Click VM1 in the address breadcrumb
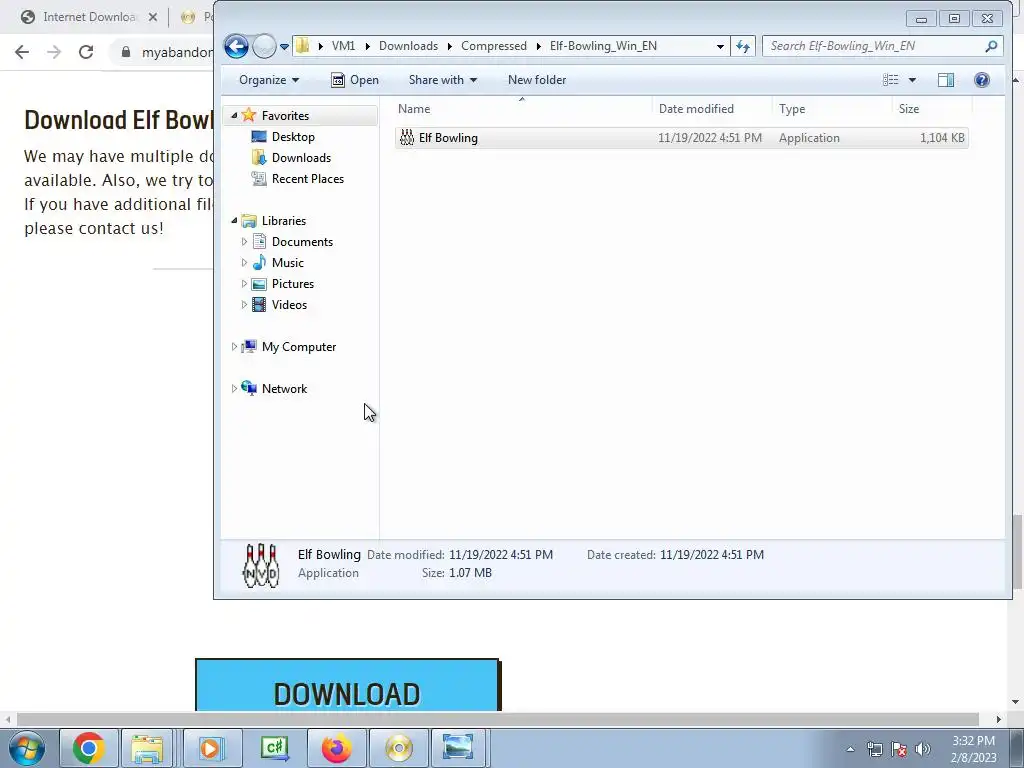The width and height of the screenshot is (1024, 768). (344, 46)
